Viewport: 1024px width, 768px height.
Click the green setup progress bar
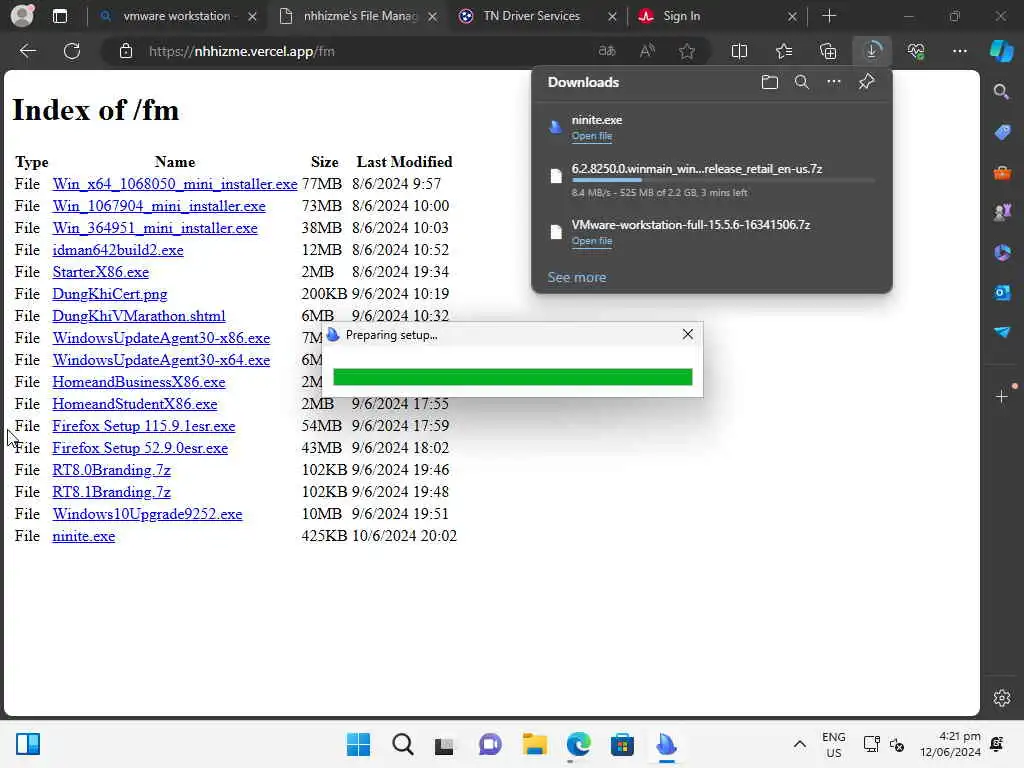click(513, 377)
